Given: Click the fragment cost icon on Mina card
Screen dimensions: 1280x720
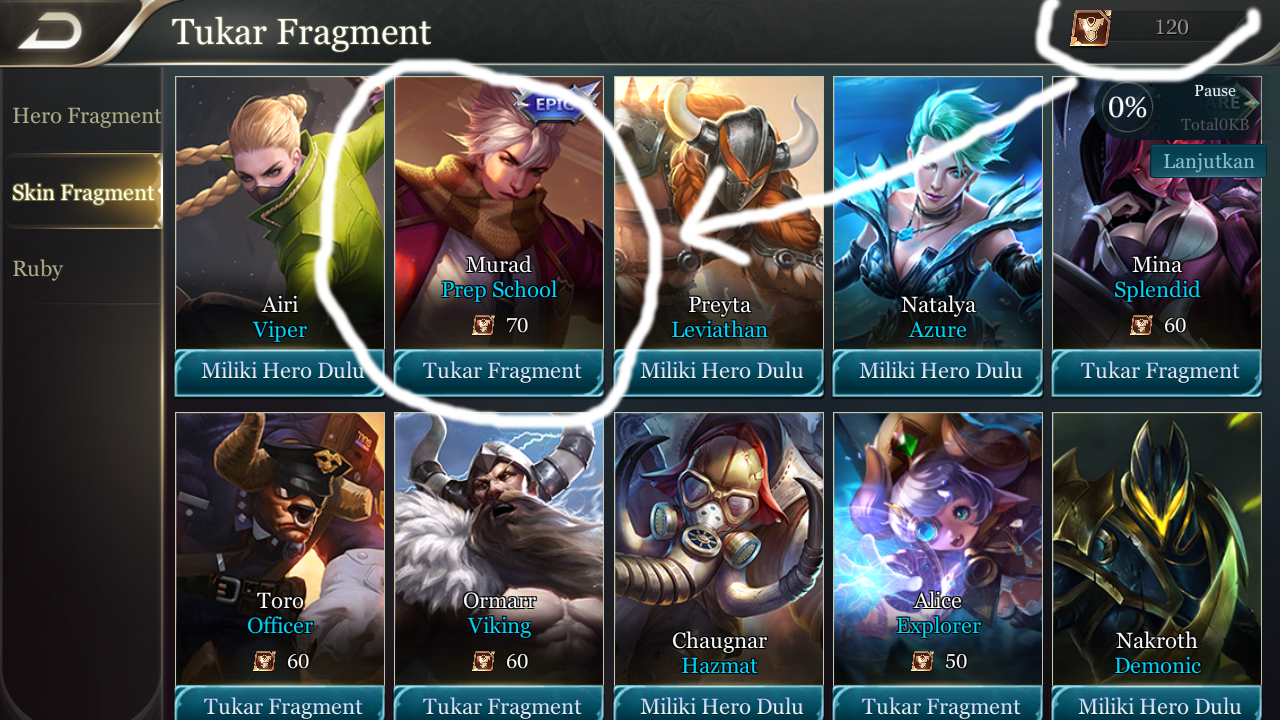Looking at the screenshot, I should tap(1142, 325).
